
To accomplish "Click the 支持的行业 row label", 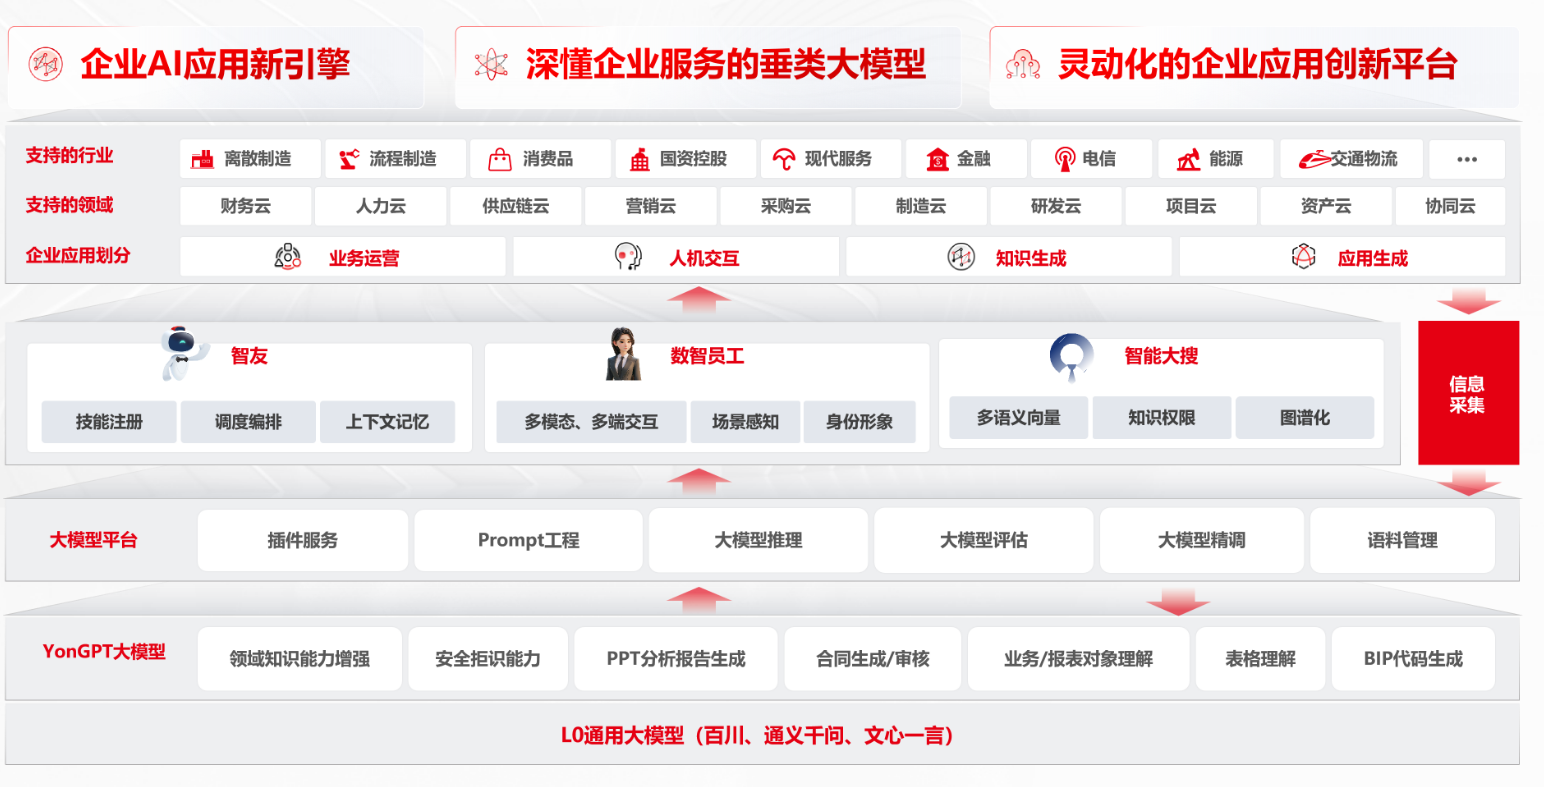I will (x=70, y=155).
